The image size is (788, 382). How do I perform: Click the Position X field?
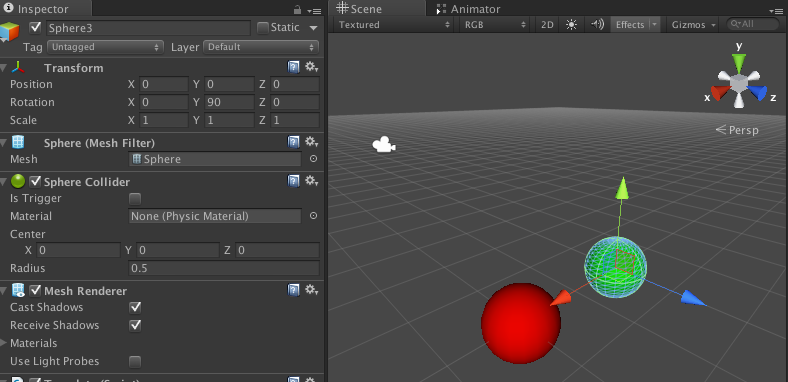pyautogui.click(x=164, y=84)
